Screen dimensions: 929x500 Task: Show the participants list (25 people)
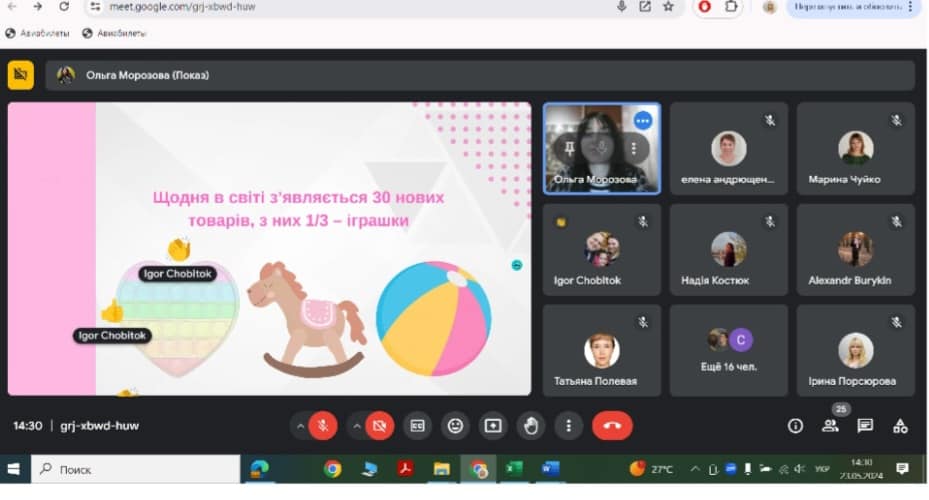point(830,426)
